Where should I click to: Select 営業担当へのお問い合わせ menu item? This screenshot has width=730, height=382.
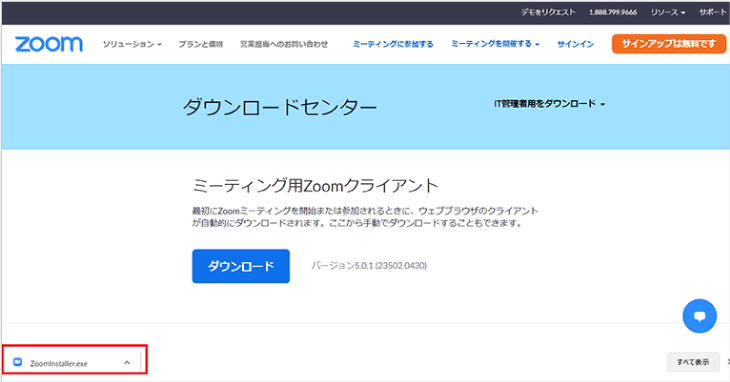click(284, 44)
